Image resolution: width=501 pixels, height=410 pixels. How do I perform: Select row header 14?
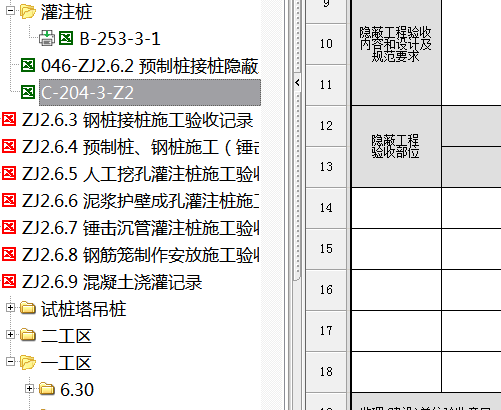(x=326, y=208)
